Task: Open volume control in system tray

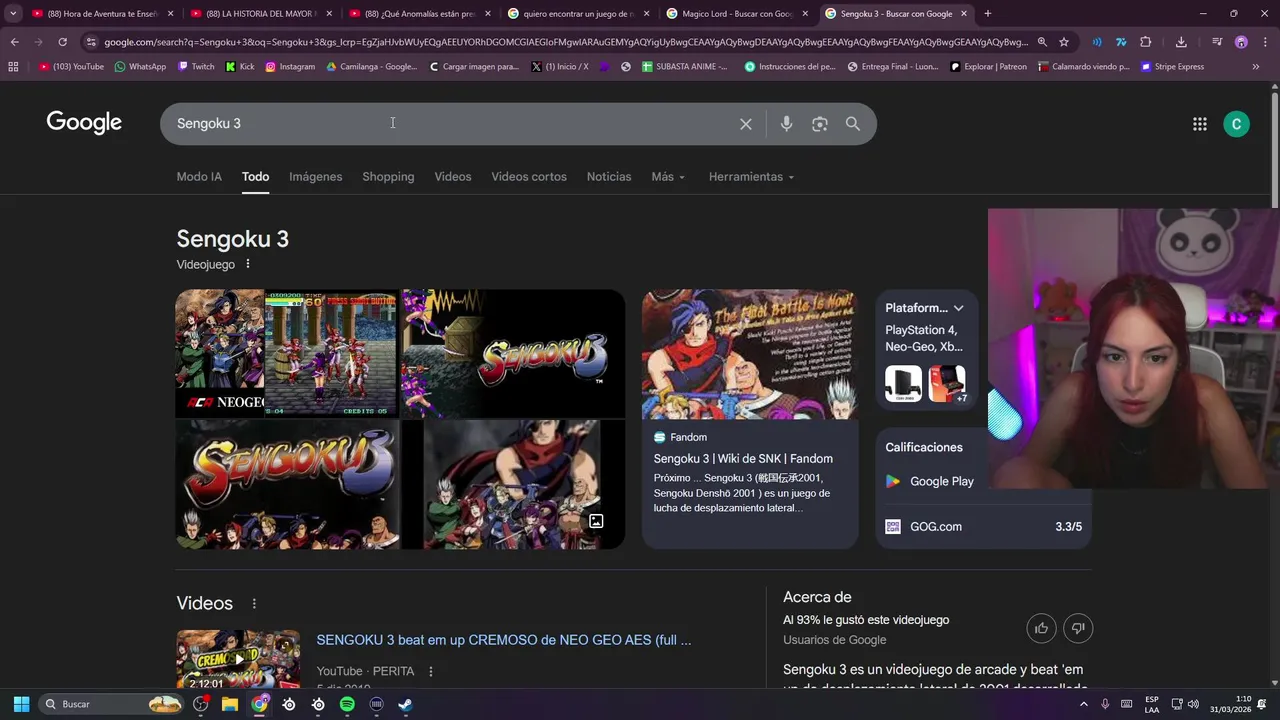Action: [1193, 704]
